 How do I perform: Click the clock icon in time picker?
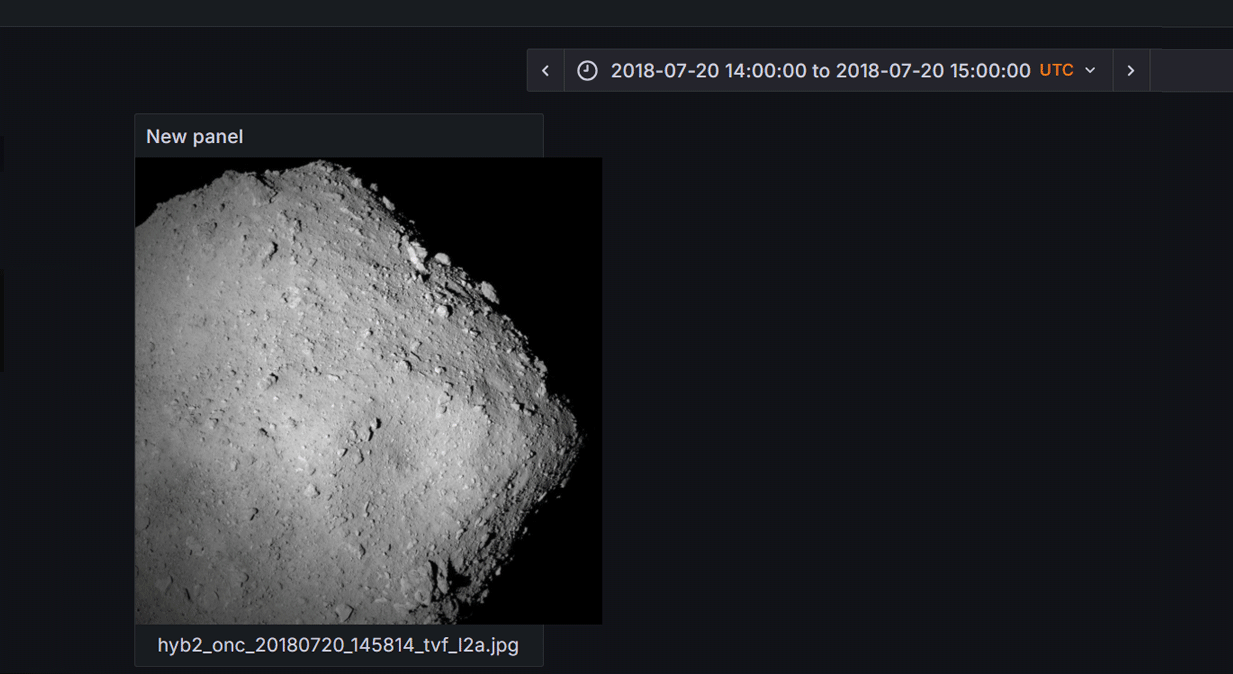588,71
